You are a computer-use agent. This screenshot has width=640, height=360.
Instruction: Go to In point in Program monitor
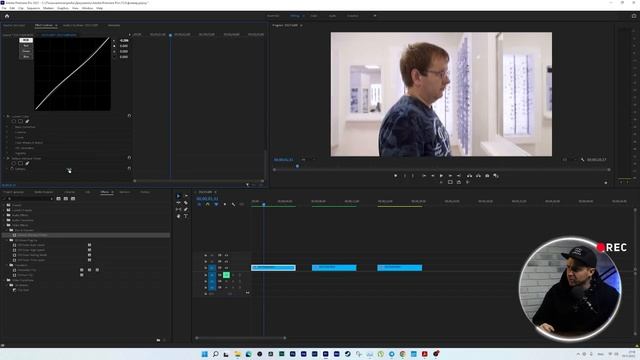[x=424, y=176]
